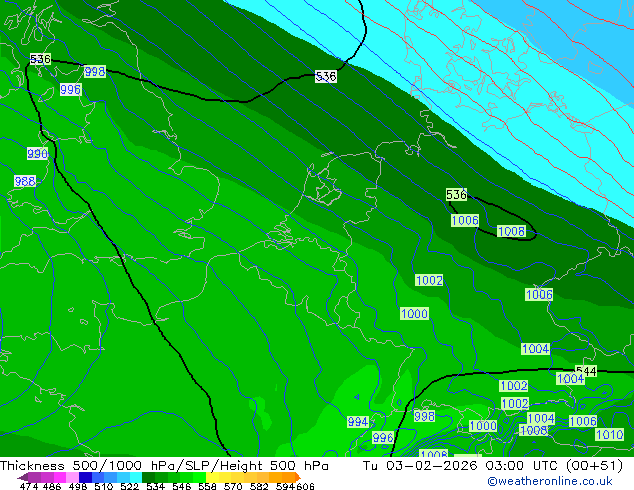Viewport: 634px width, 490px height.
Task: Click the 498 legend value
Action: point(78,486)
